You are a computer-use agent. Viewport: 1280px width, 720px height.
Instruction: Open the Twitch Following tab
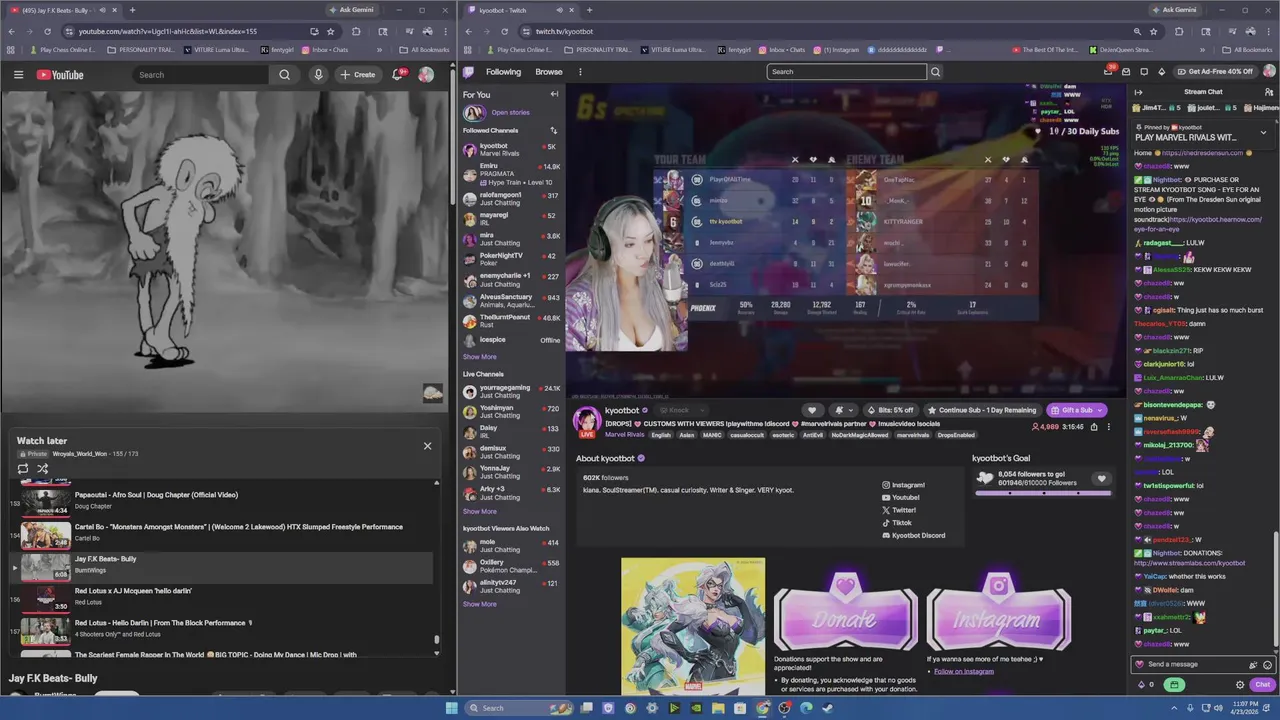pos(503,72)
